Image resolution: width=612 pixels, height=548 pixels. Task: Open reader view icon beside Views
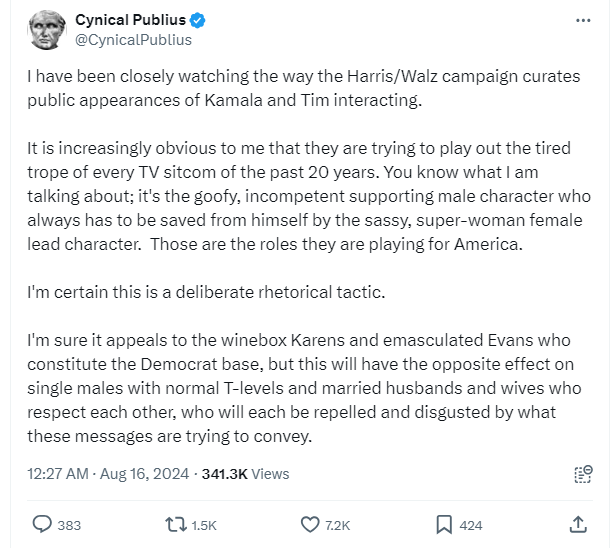[578, 474]
